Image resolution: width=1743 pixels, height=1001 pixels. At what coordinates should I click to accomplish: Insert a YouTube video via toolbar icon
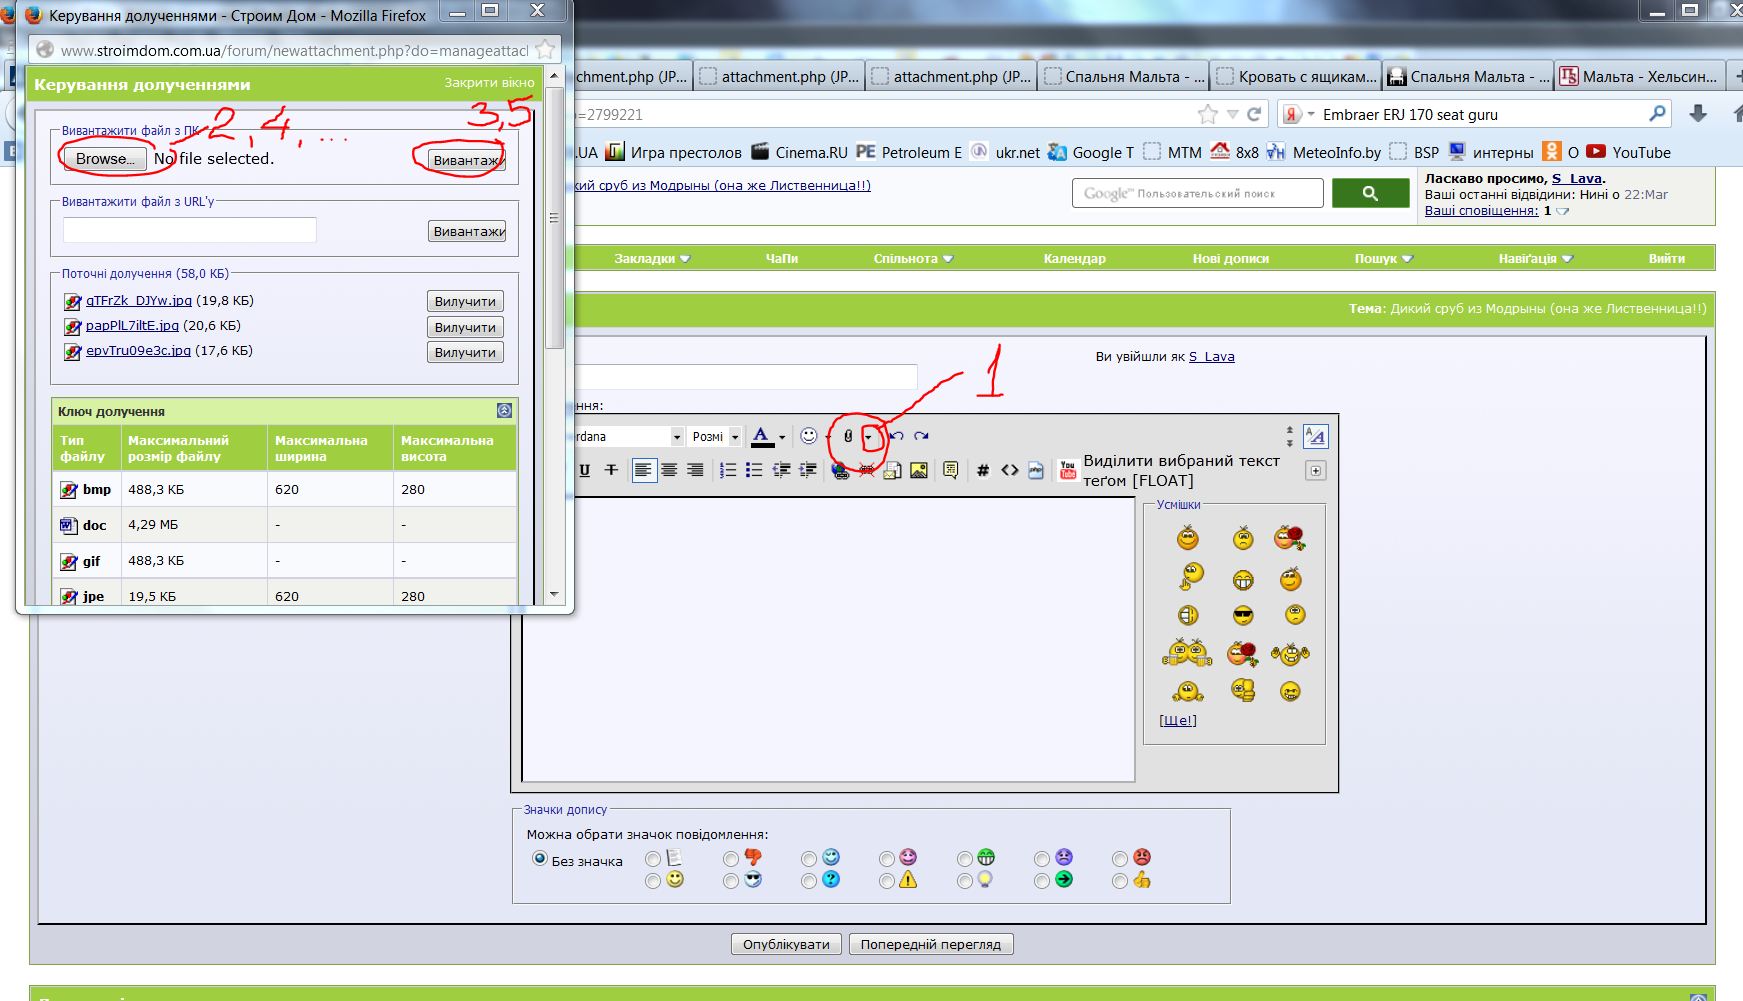1068,470
